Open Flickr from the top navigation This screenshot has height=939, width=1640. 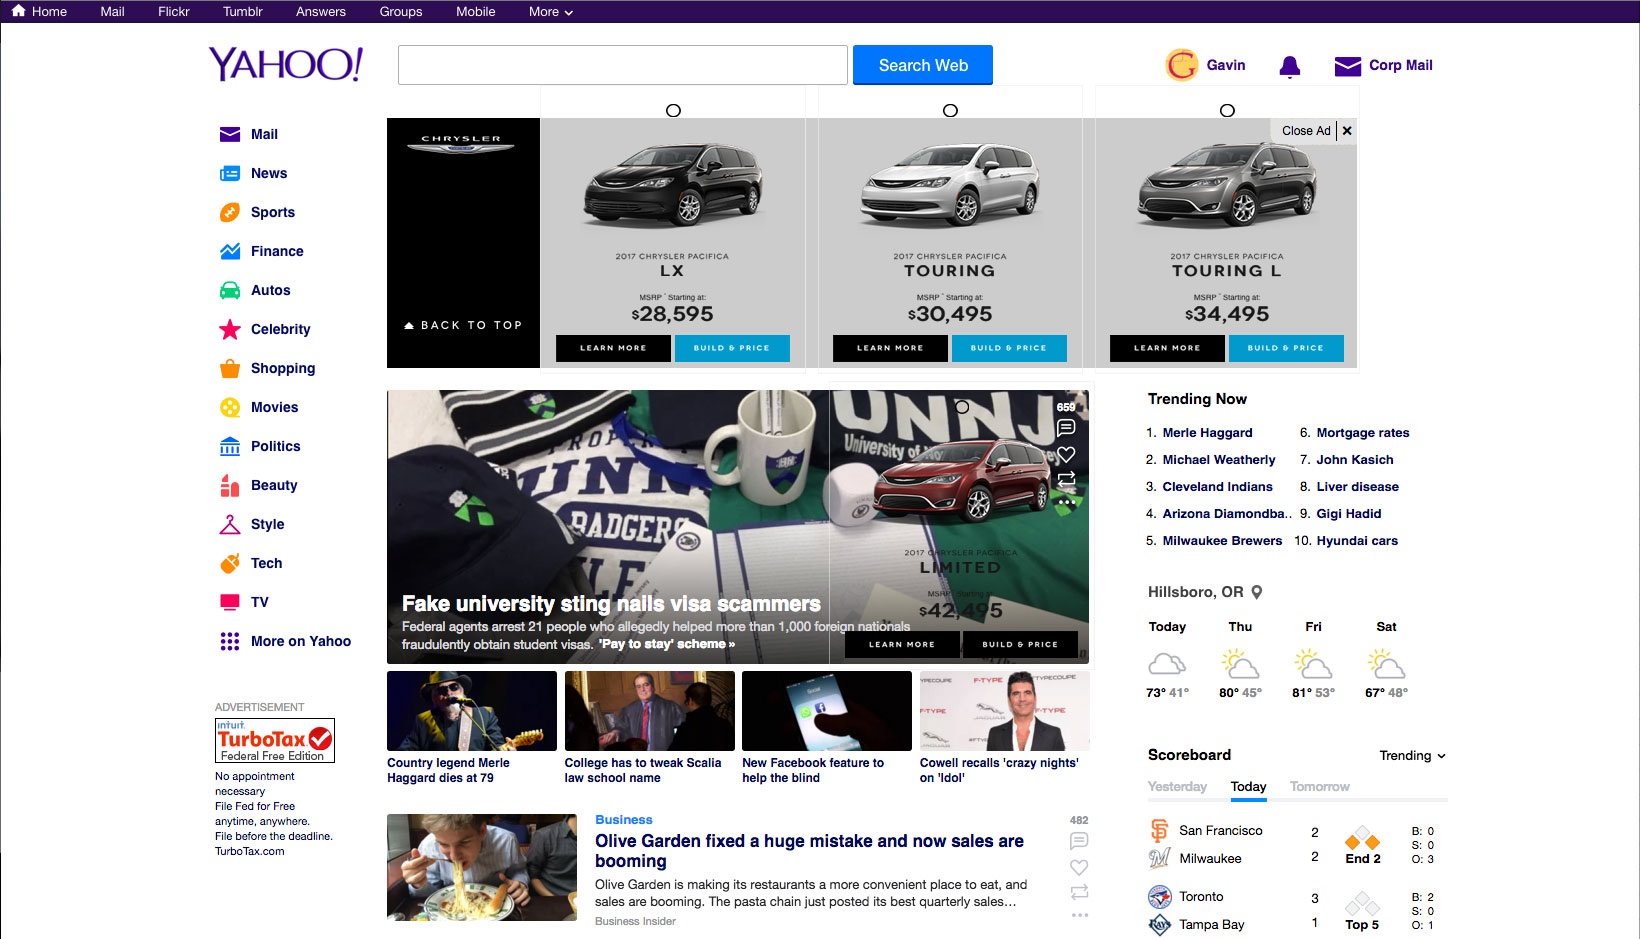pos(174,12)
